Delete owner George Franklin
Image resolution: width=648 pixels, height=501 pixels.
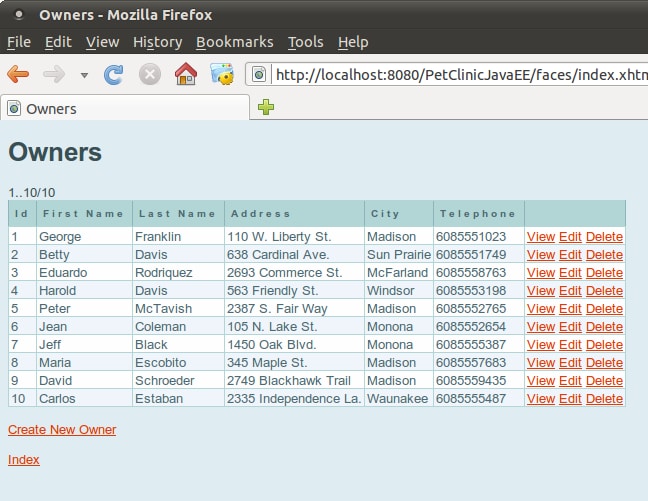tap(604, 237)
